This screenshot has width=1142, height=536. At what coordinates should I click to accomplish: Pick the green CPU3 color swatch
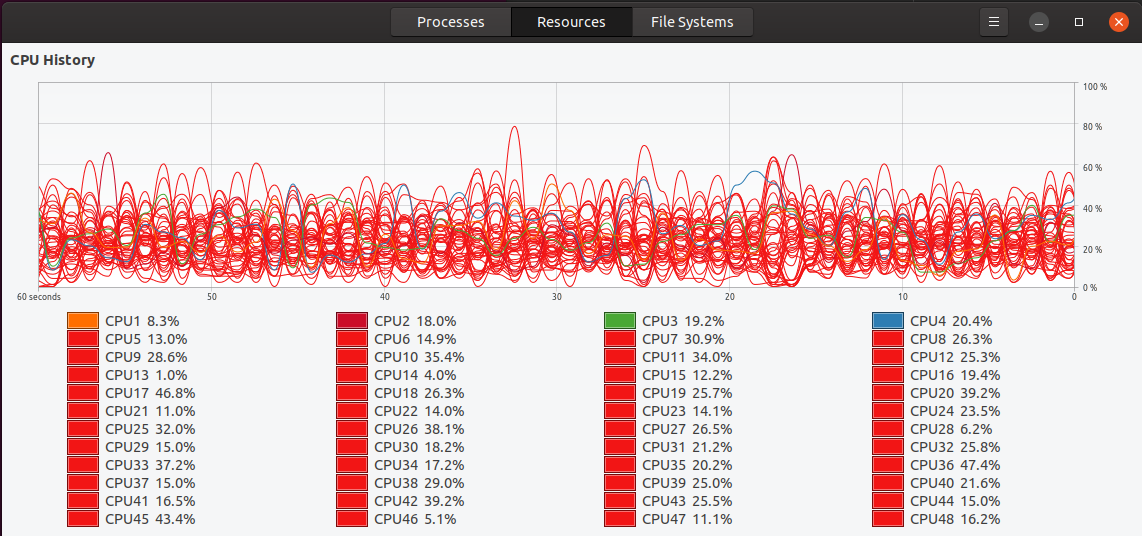[x=620, y=321]
